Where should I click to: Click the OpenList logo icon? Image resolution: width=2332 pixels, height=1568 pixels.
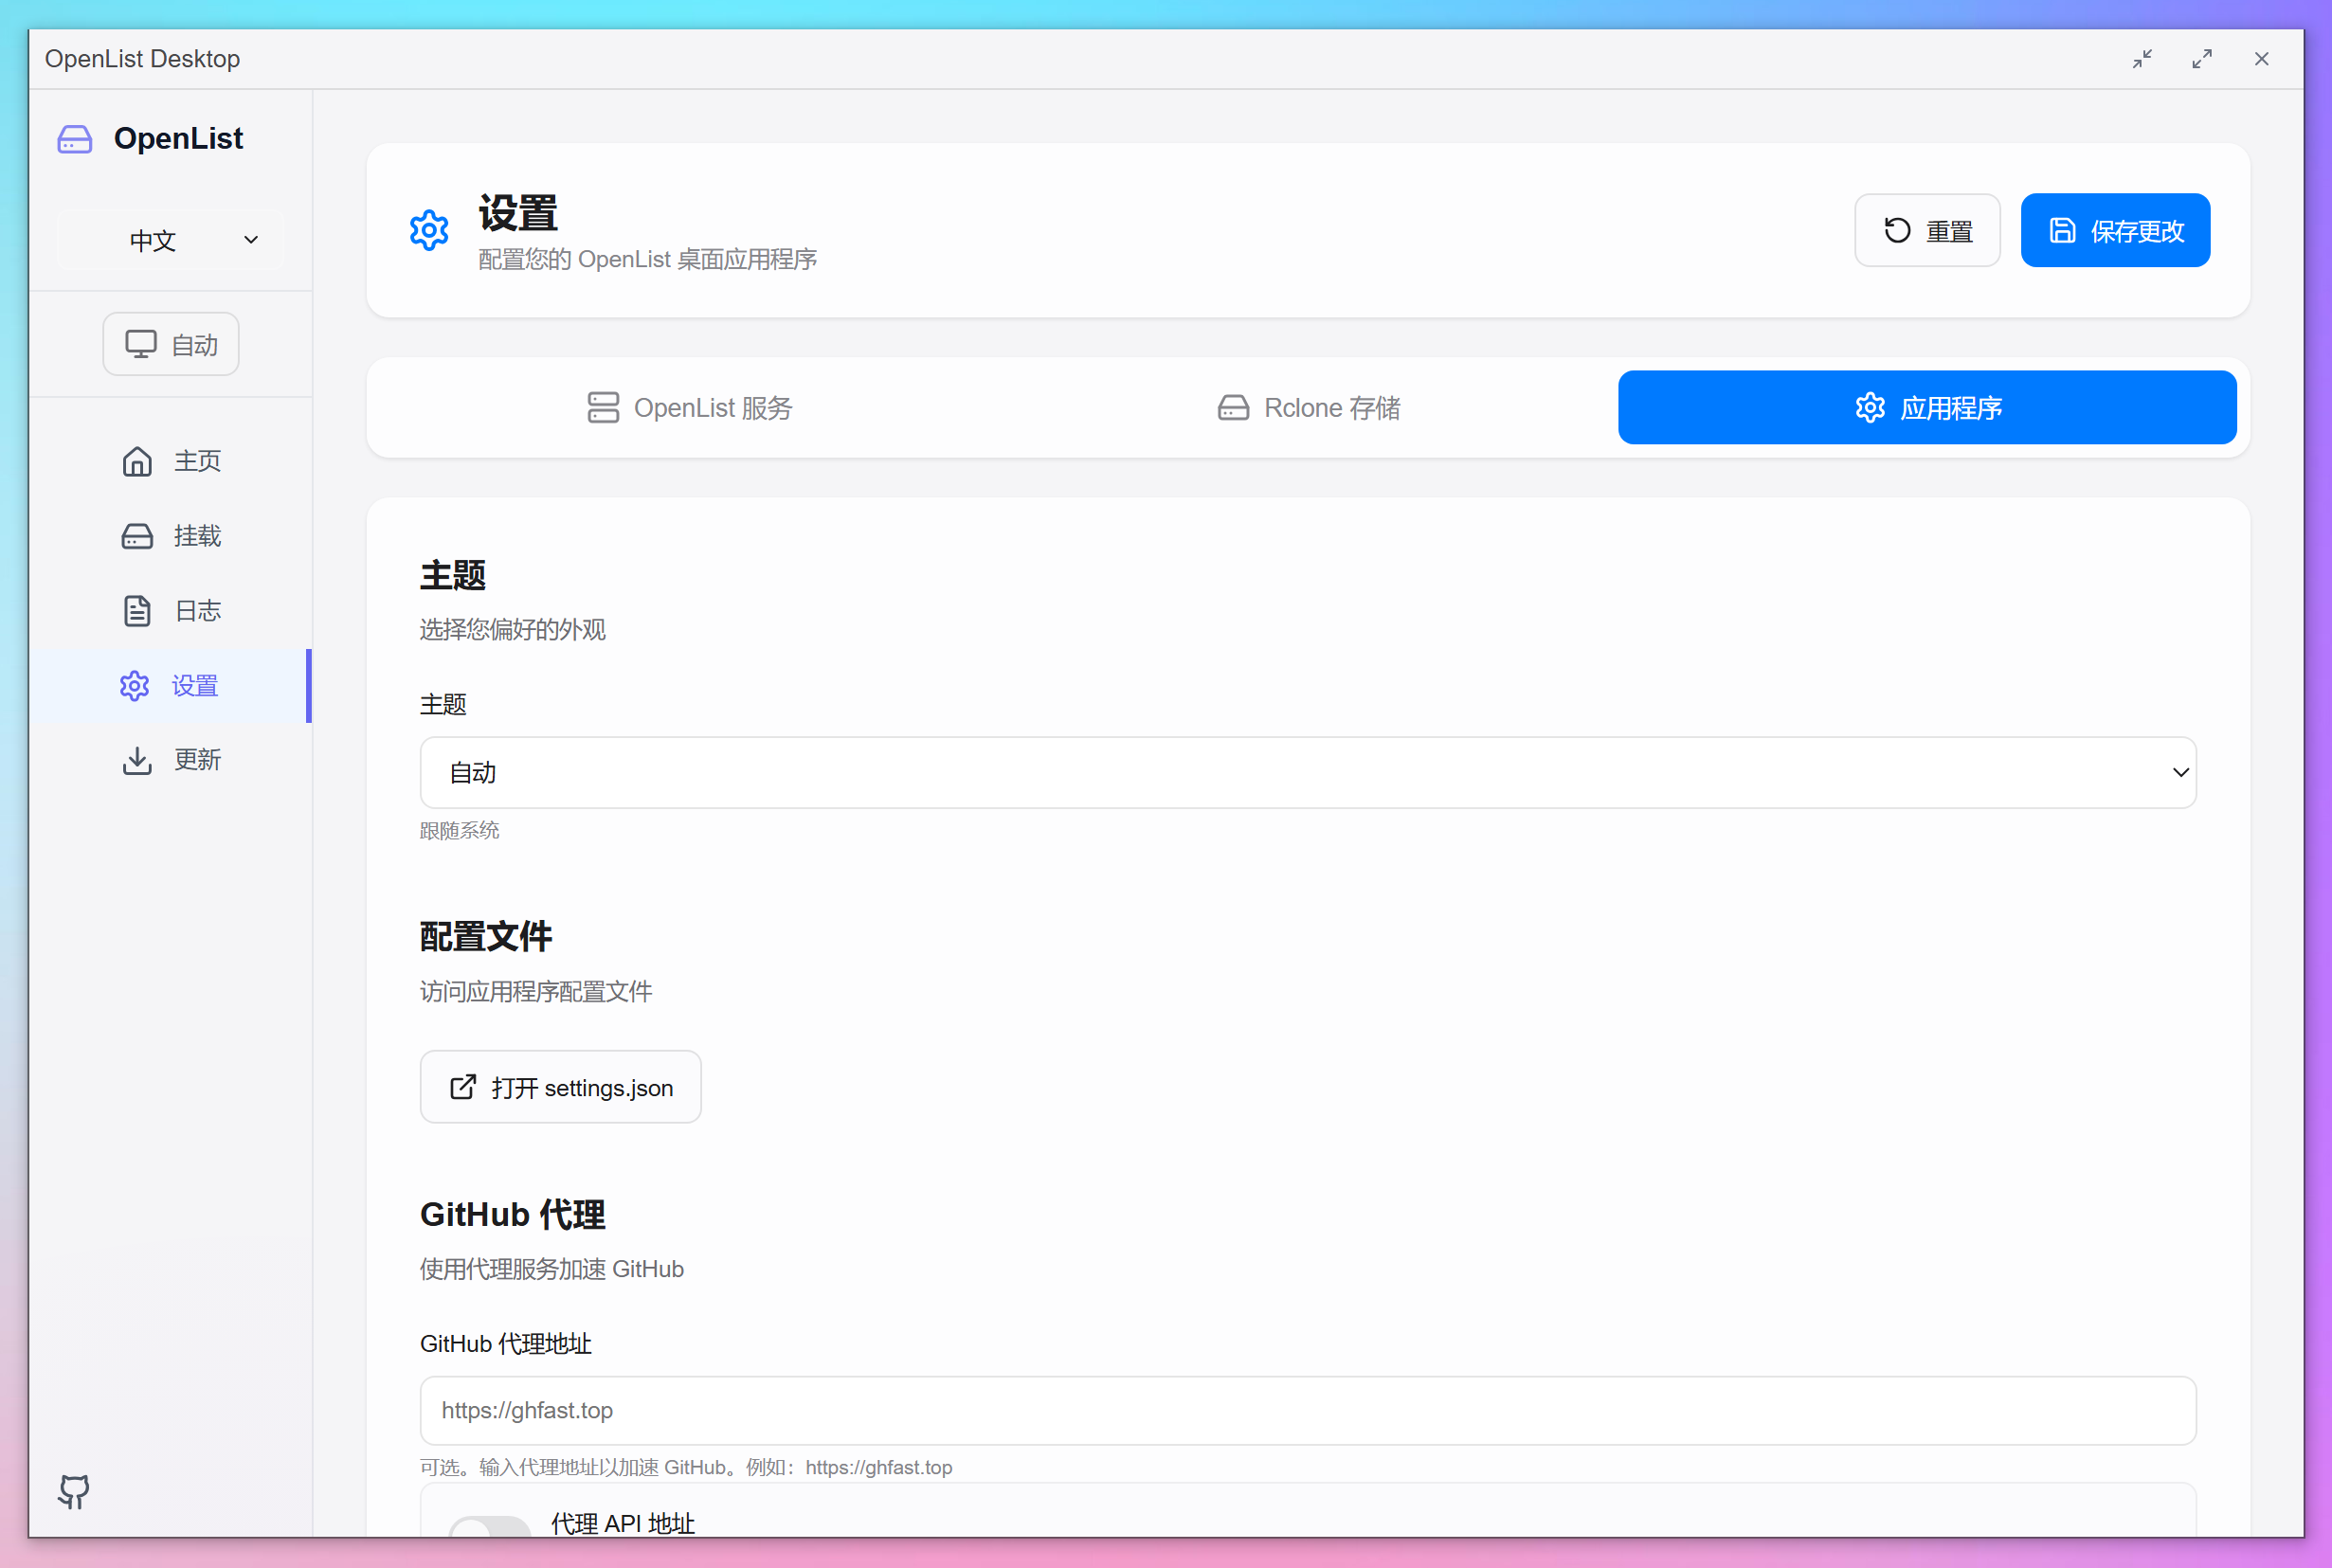(x=74, y=139)
